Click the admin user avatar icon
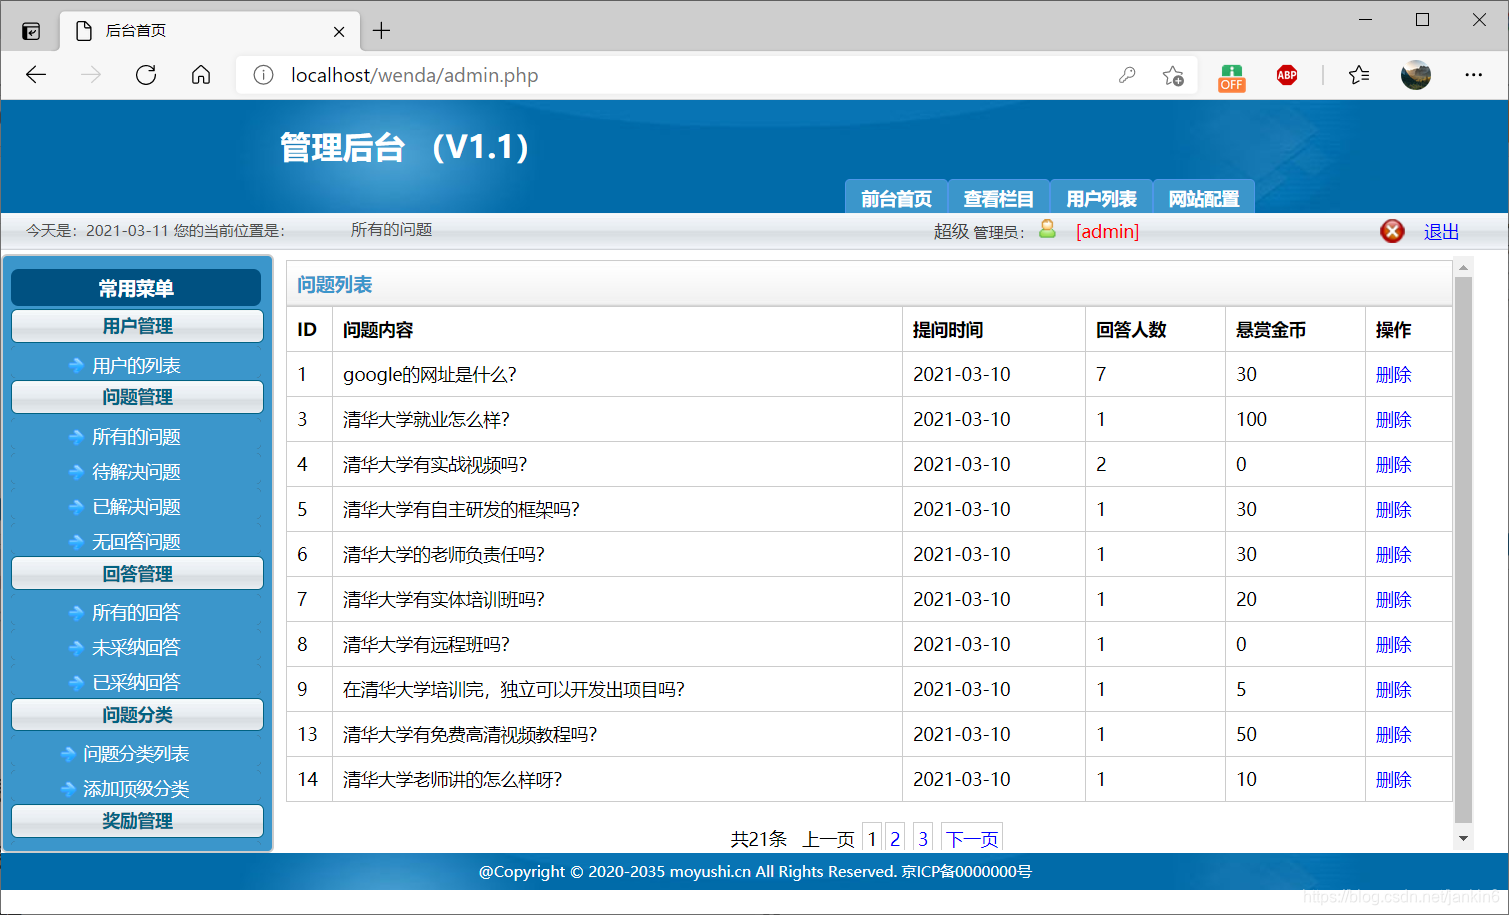Screen dimensions: 1509x915 pos(1047,229)
